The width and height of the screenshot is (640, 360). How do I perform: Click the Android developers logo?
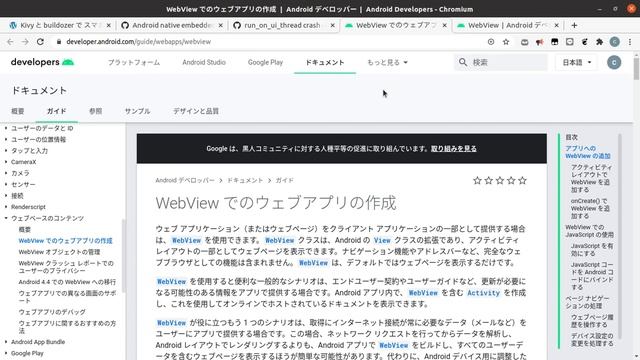(x=42, y=62)
